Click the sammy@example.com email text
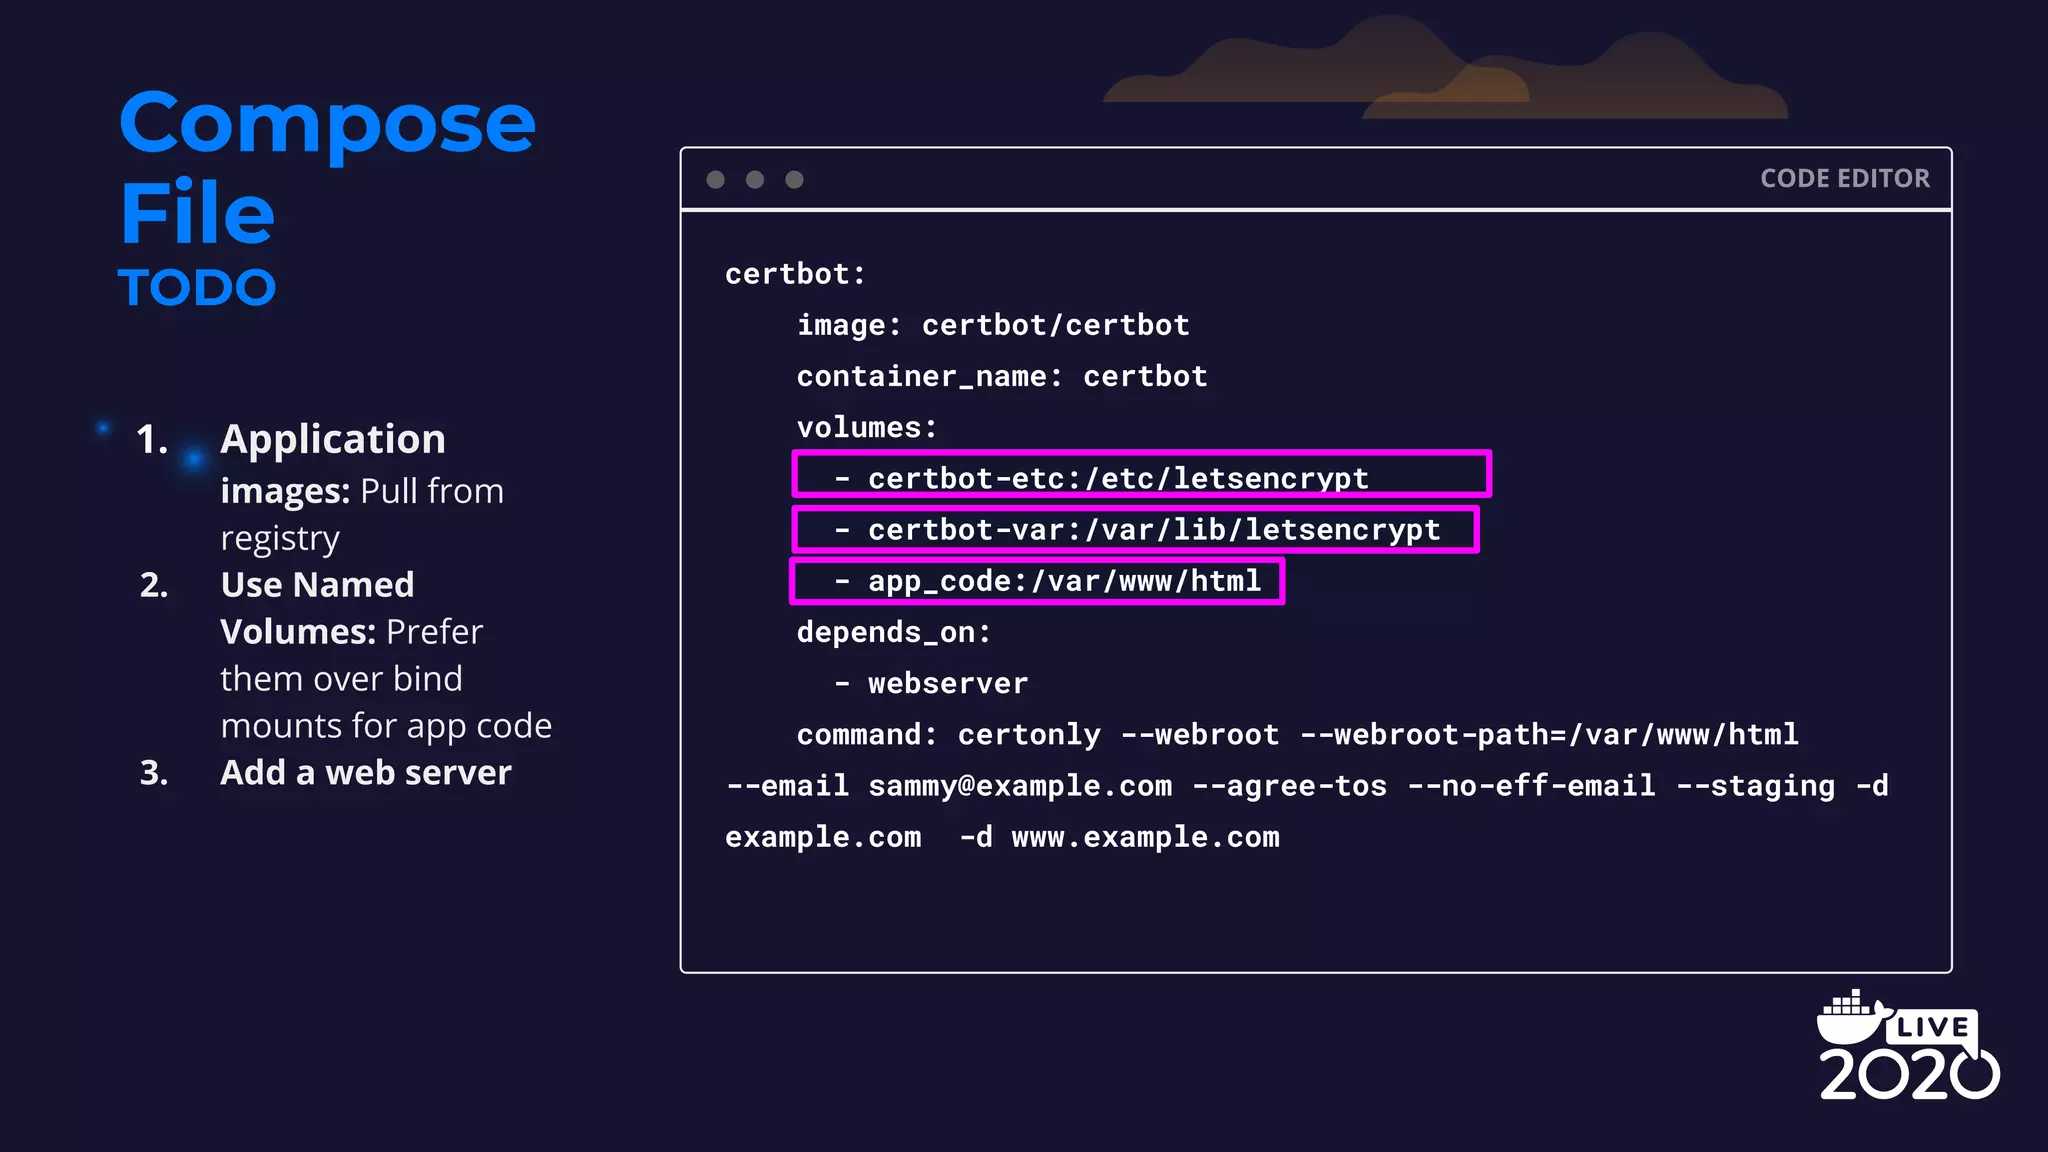Image resolution: width=2048 pixels, height=1152 pixels. 1019,786
